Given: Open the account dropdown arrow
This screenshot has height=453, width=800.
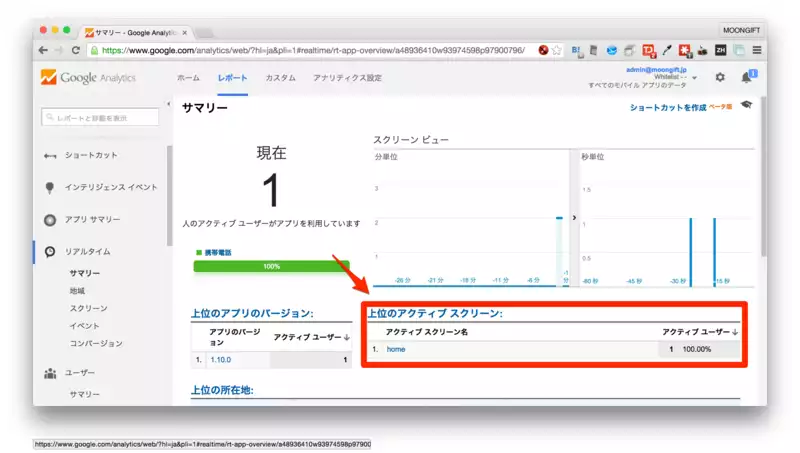Looking at the screenshot, I should 694,78.
